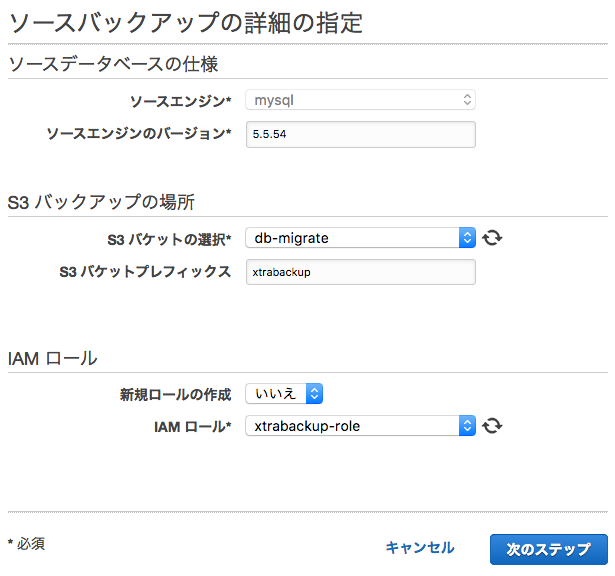Refresh the IAM role list
Image resolution: width=615 pixels, height=576 pixels.
pos(492,426)
